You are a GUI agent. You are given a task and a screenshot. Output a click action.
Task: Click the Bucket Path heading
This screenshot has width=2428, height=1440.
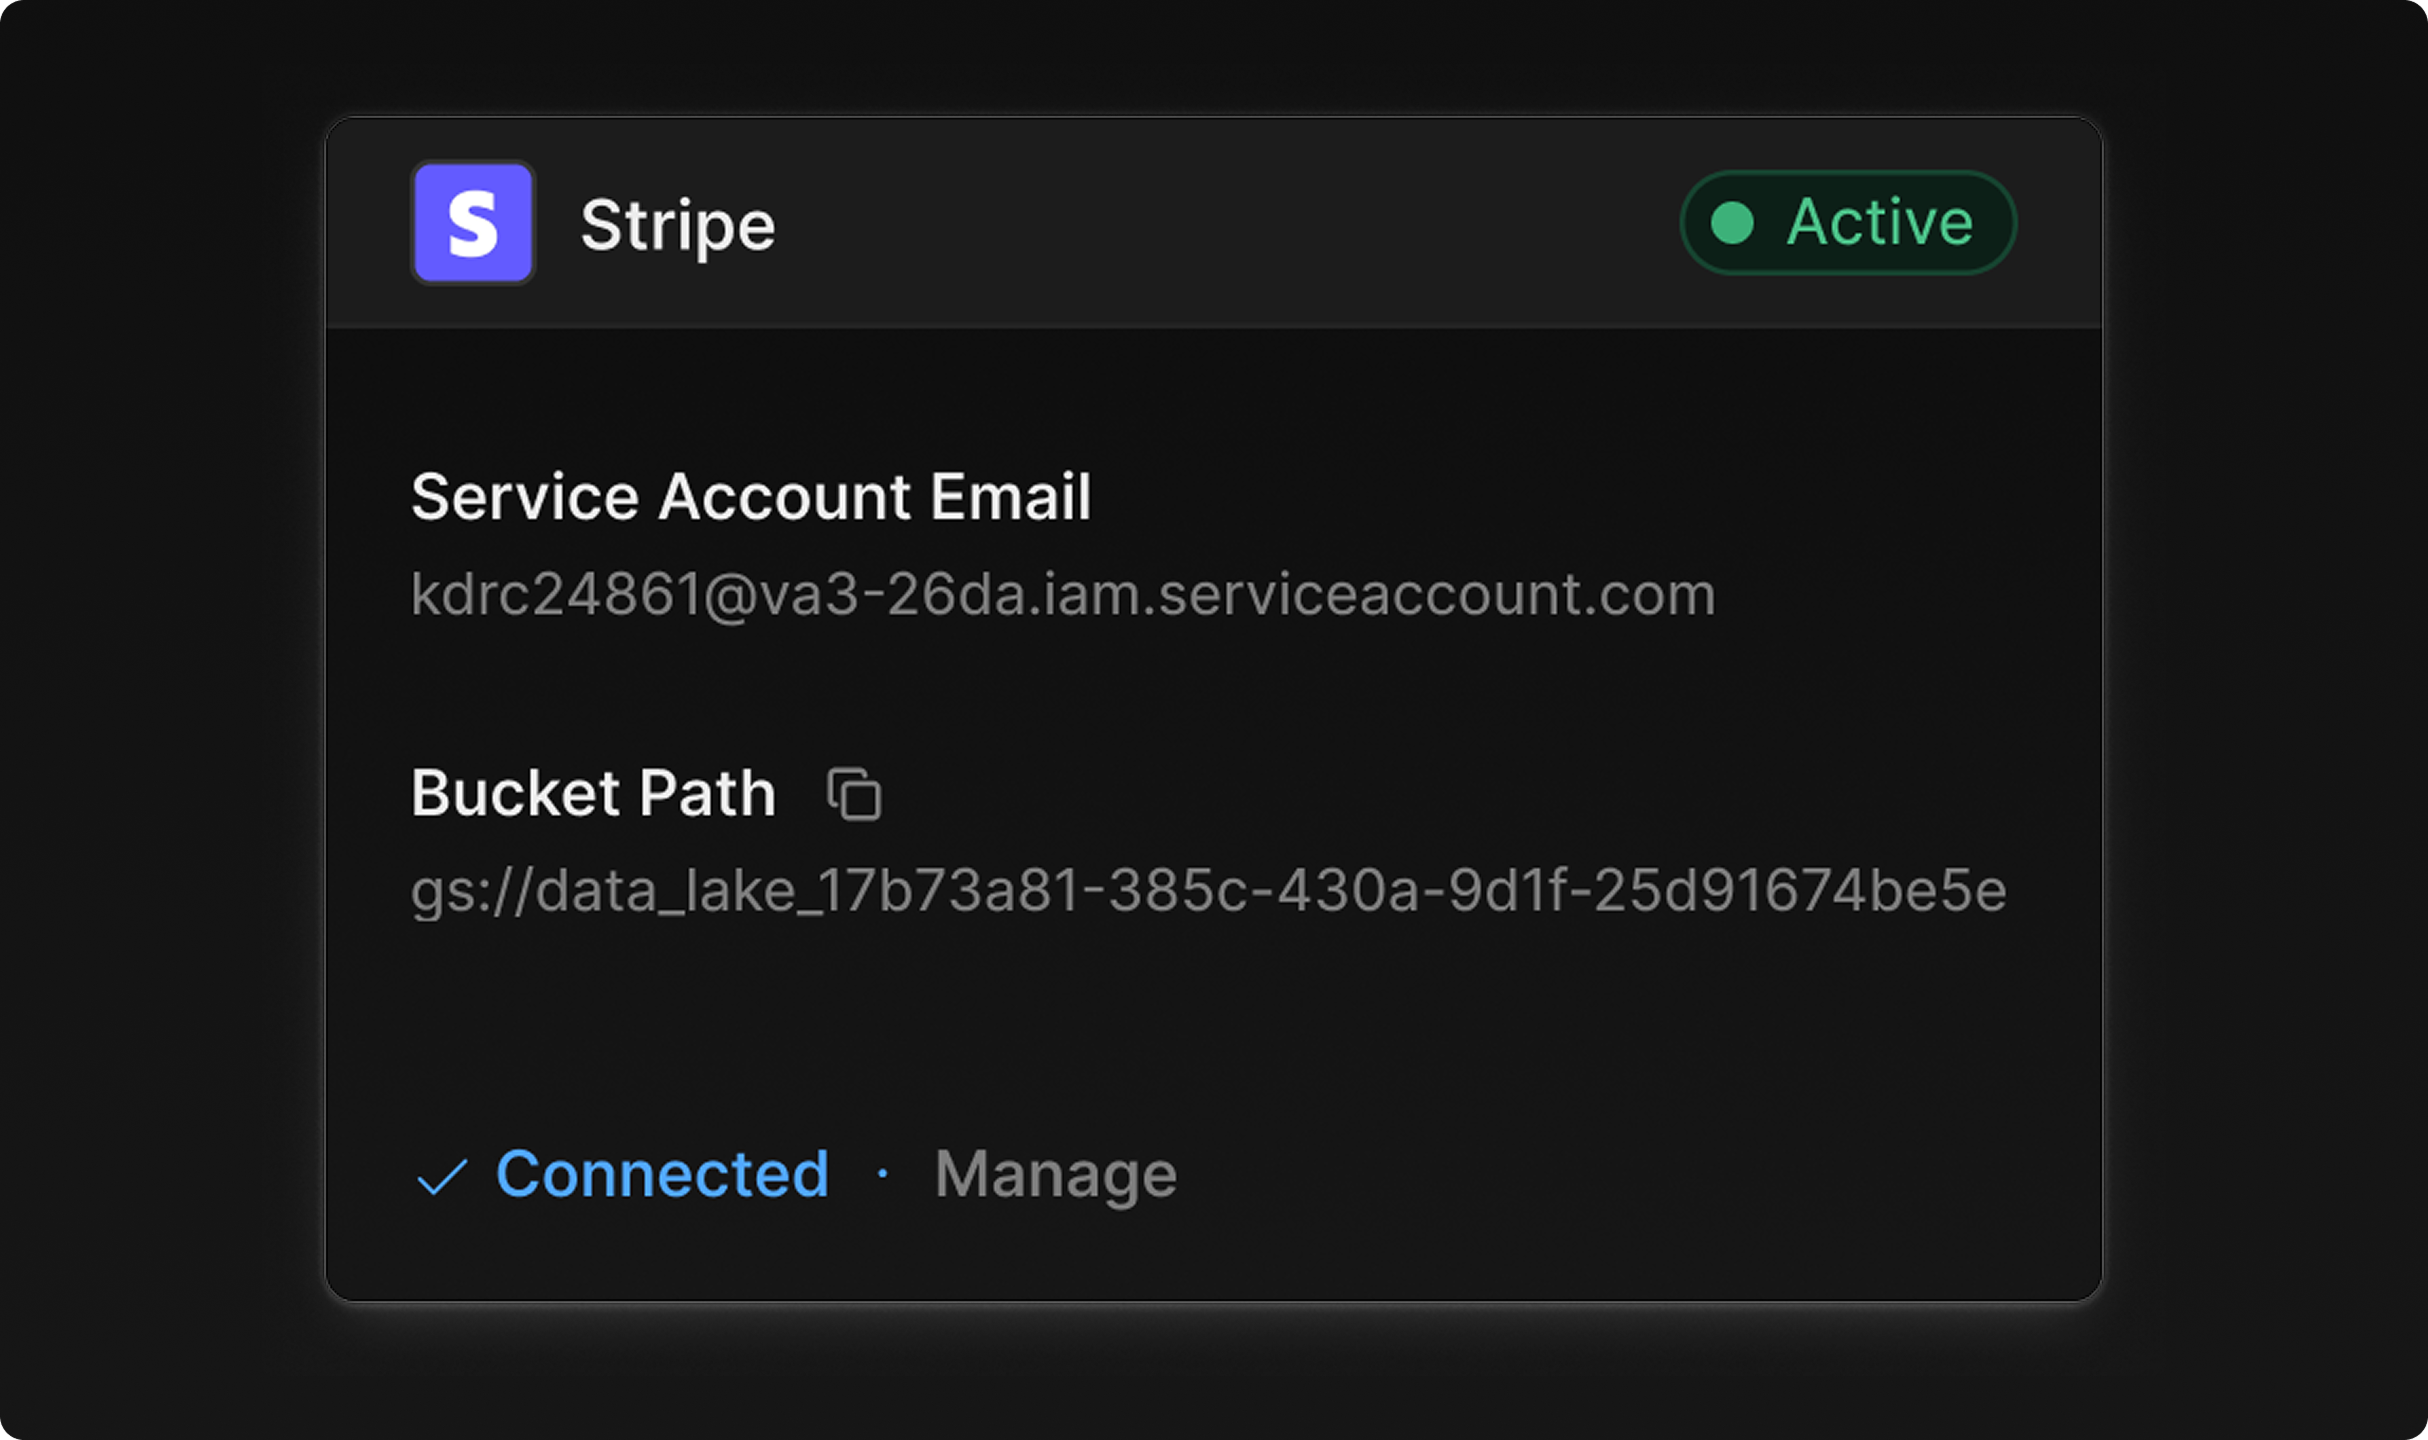(x=593, y=794)
